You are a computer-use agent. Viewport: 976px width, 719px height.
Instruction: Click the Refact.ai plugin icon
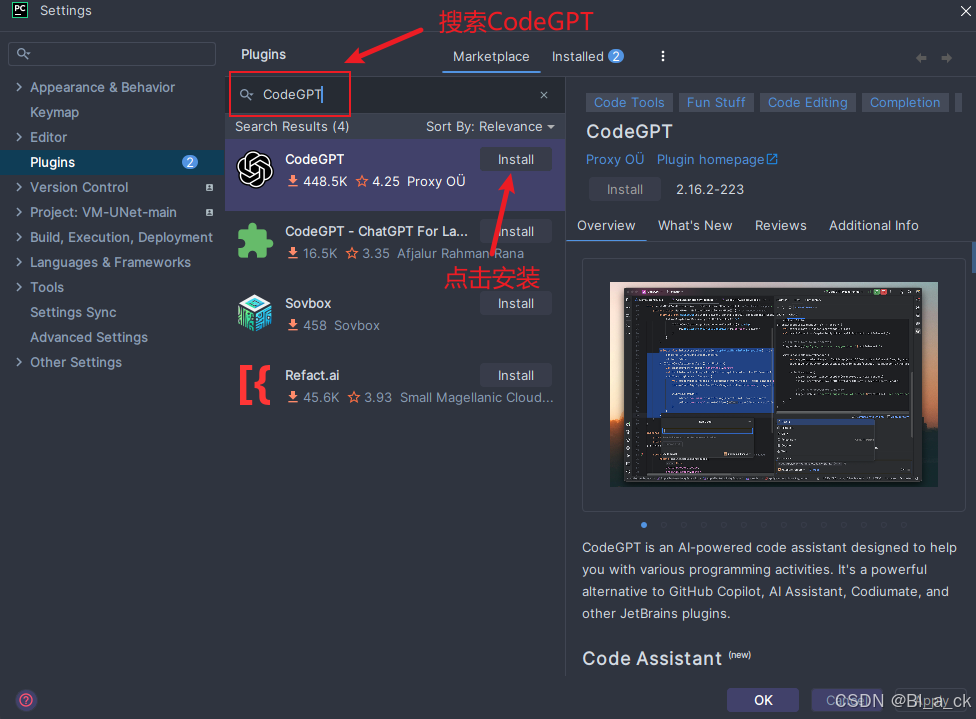coord(255,385)
